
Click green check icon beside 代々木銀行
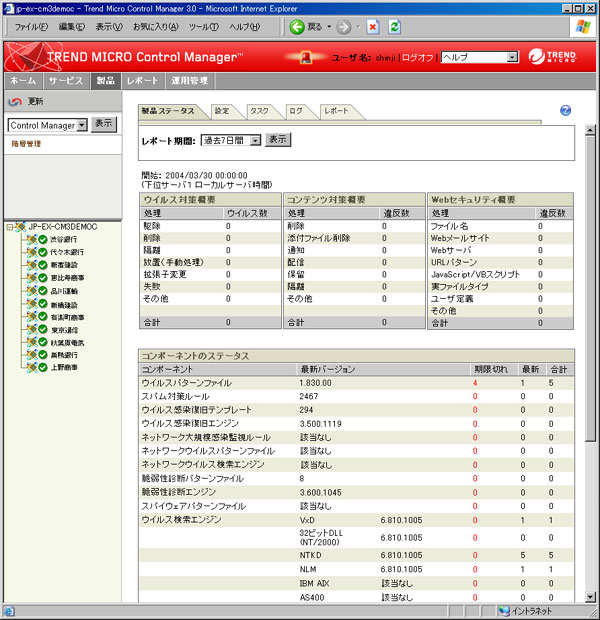point(43,252)
